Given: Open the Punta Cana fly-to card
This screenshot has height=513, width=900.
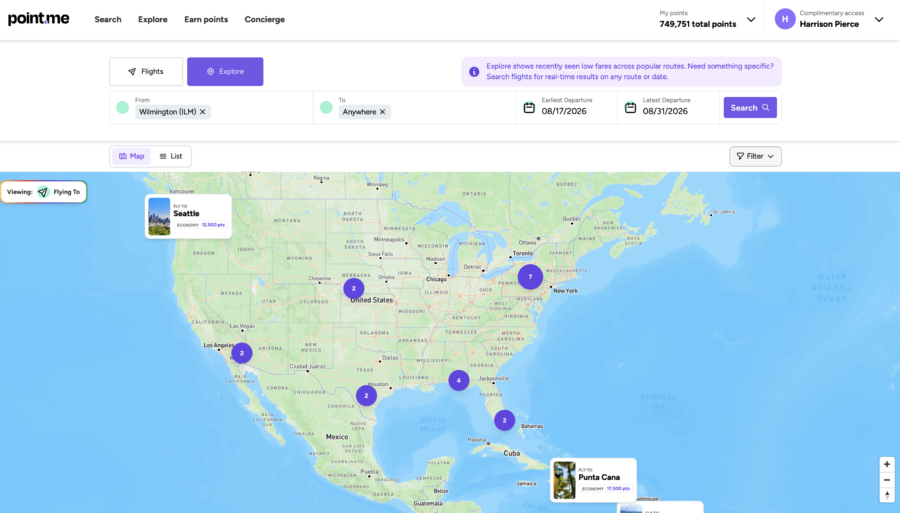Looking at the screenshot, I should tap(593, 480).
